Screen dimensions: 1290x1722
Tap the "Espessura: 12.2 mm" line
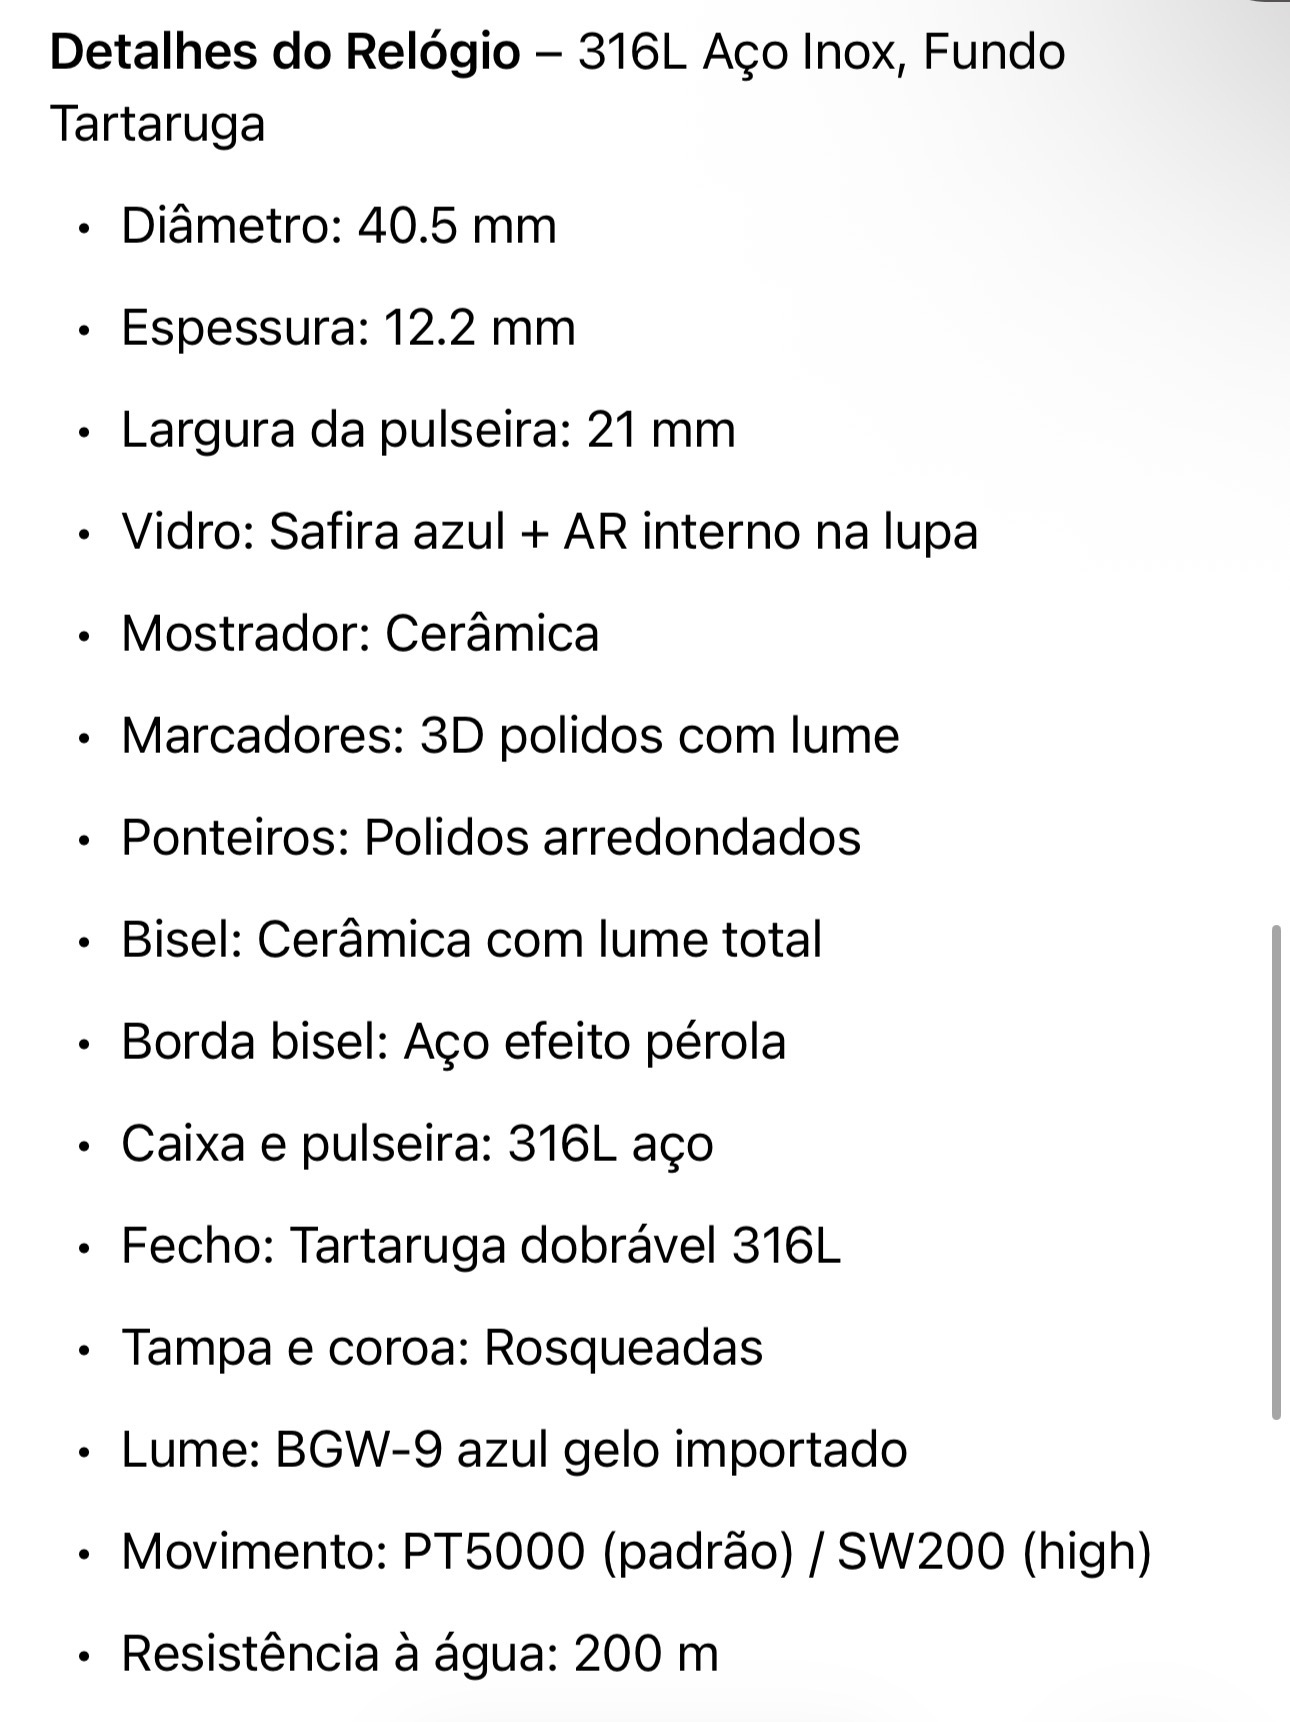coord(348,327)
